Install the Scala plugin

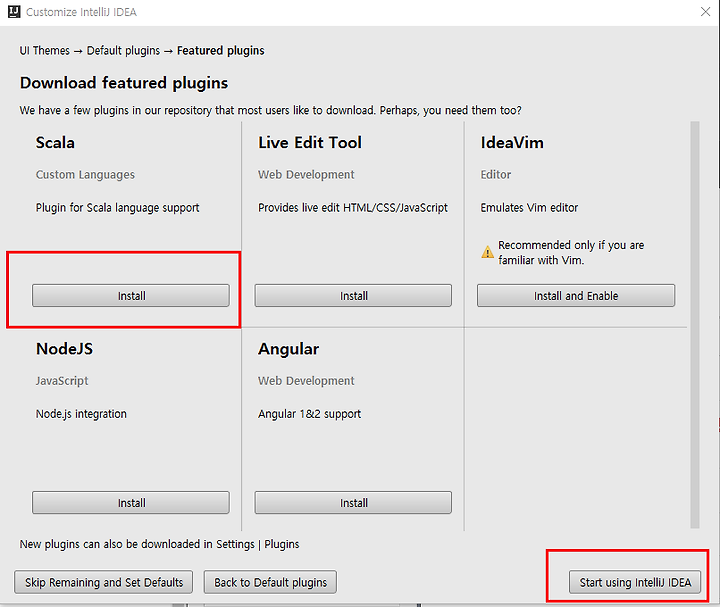coord(131,296)
